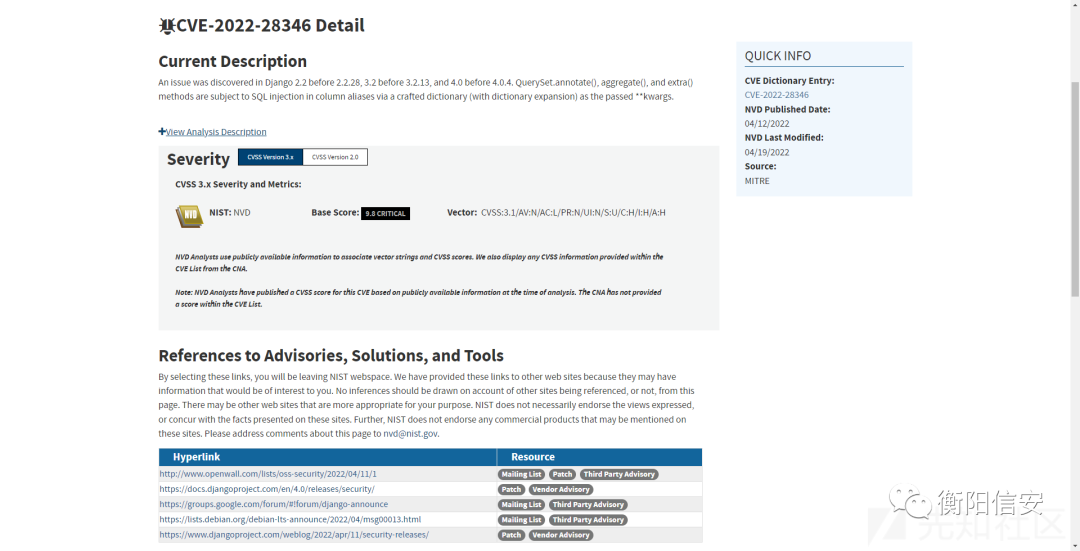Click the NVD Published Date 04/12/2022
The width and height of the screenshot is (1080, 551).
767,124
